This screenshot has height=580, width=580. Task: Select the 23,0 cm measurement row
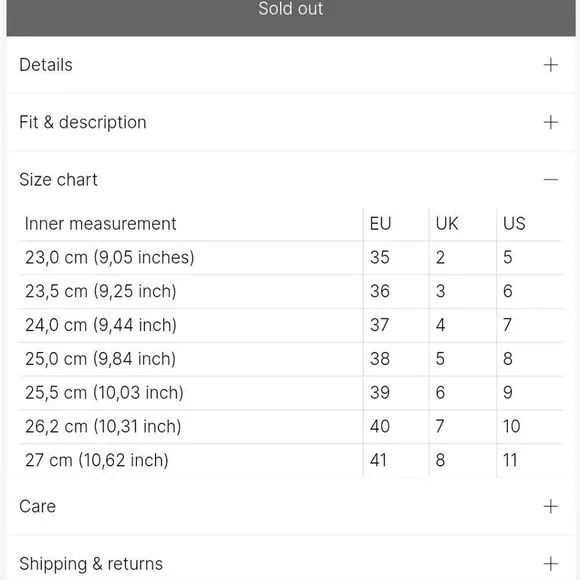(x=291, y=258)
